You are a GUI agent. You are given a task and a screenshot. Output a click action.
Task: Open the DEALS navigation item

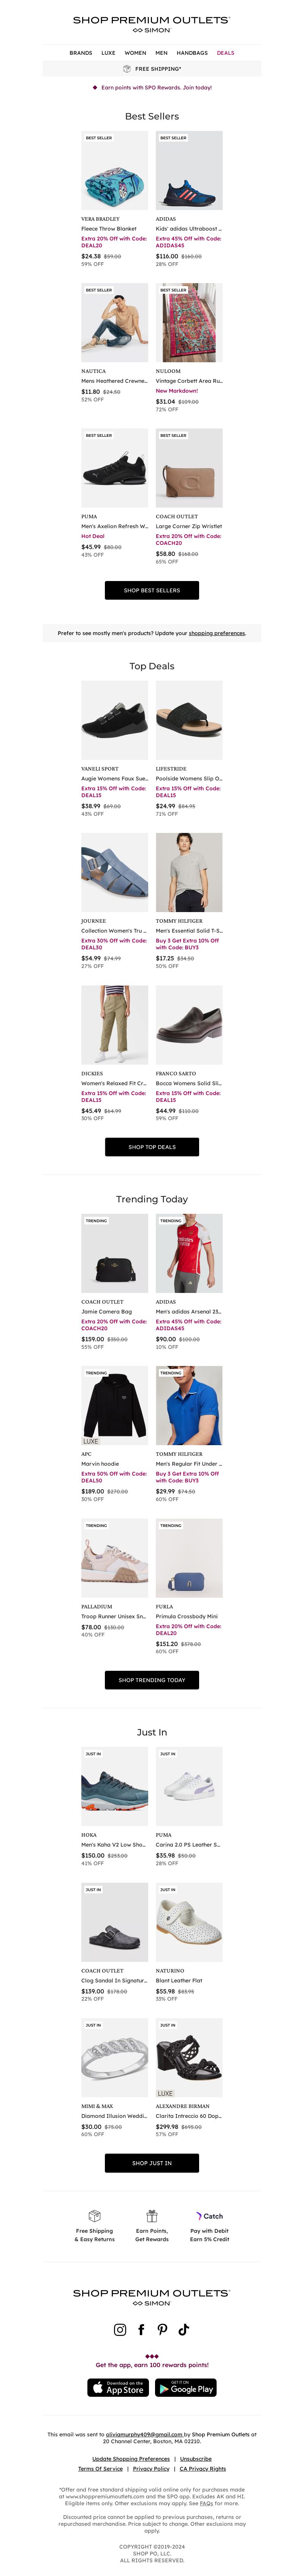coord(226,53)
